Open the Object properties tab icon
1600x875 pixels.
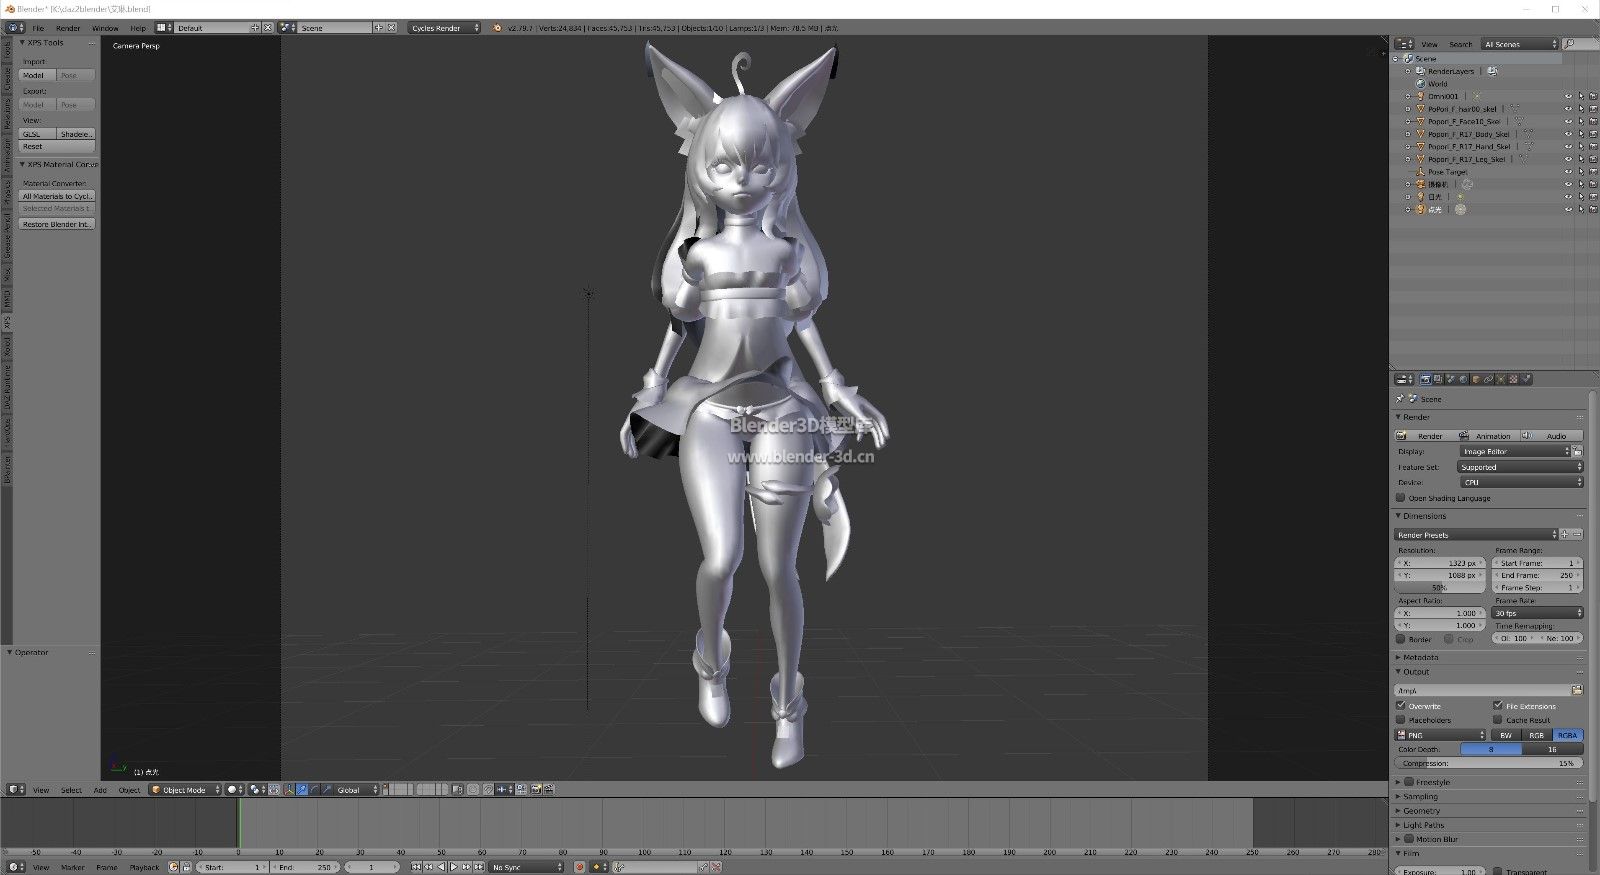tap(1476, 379)
